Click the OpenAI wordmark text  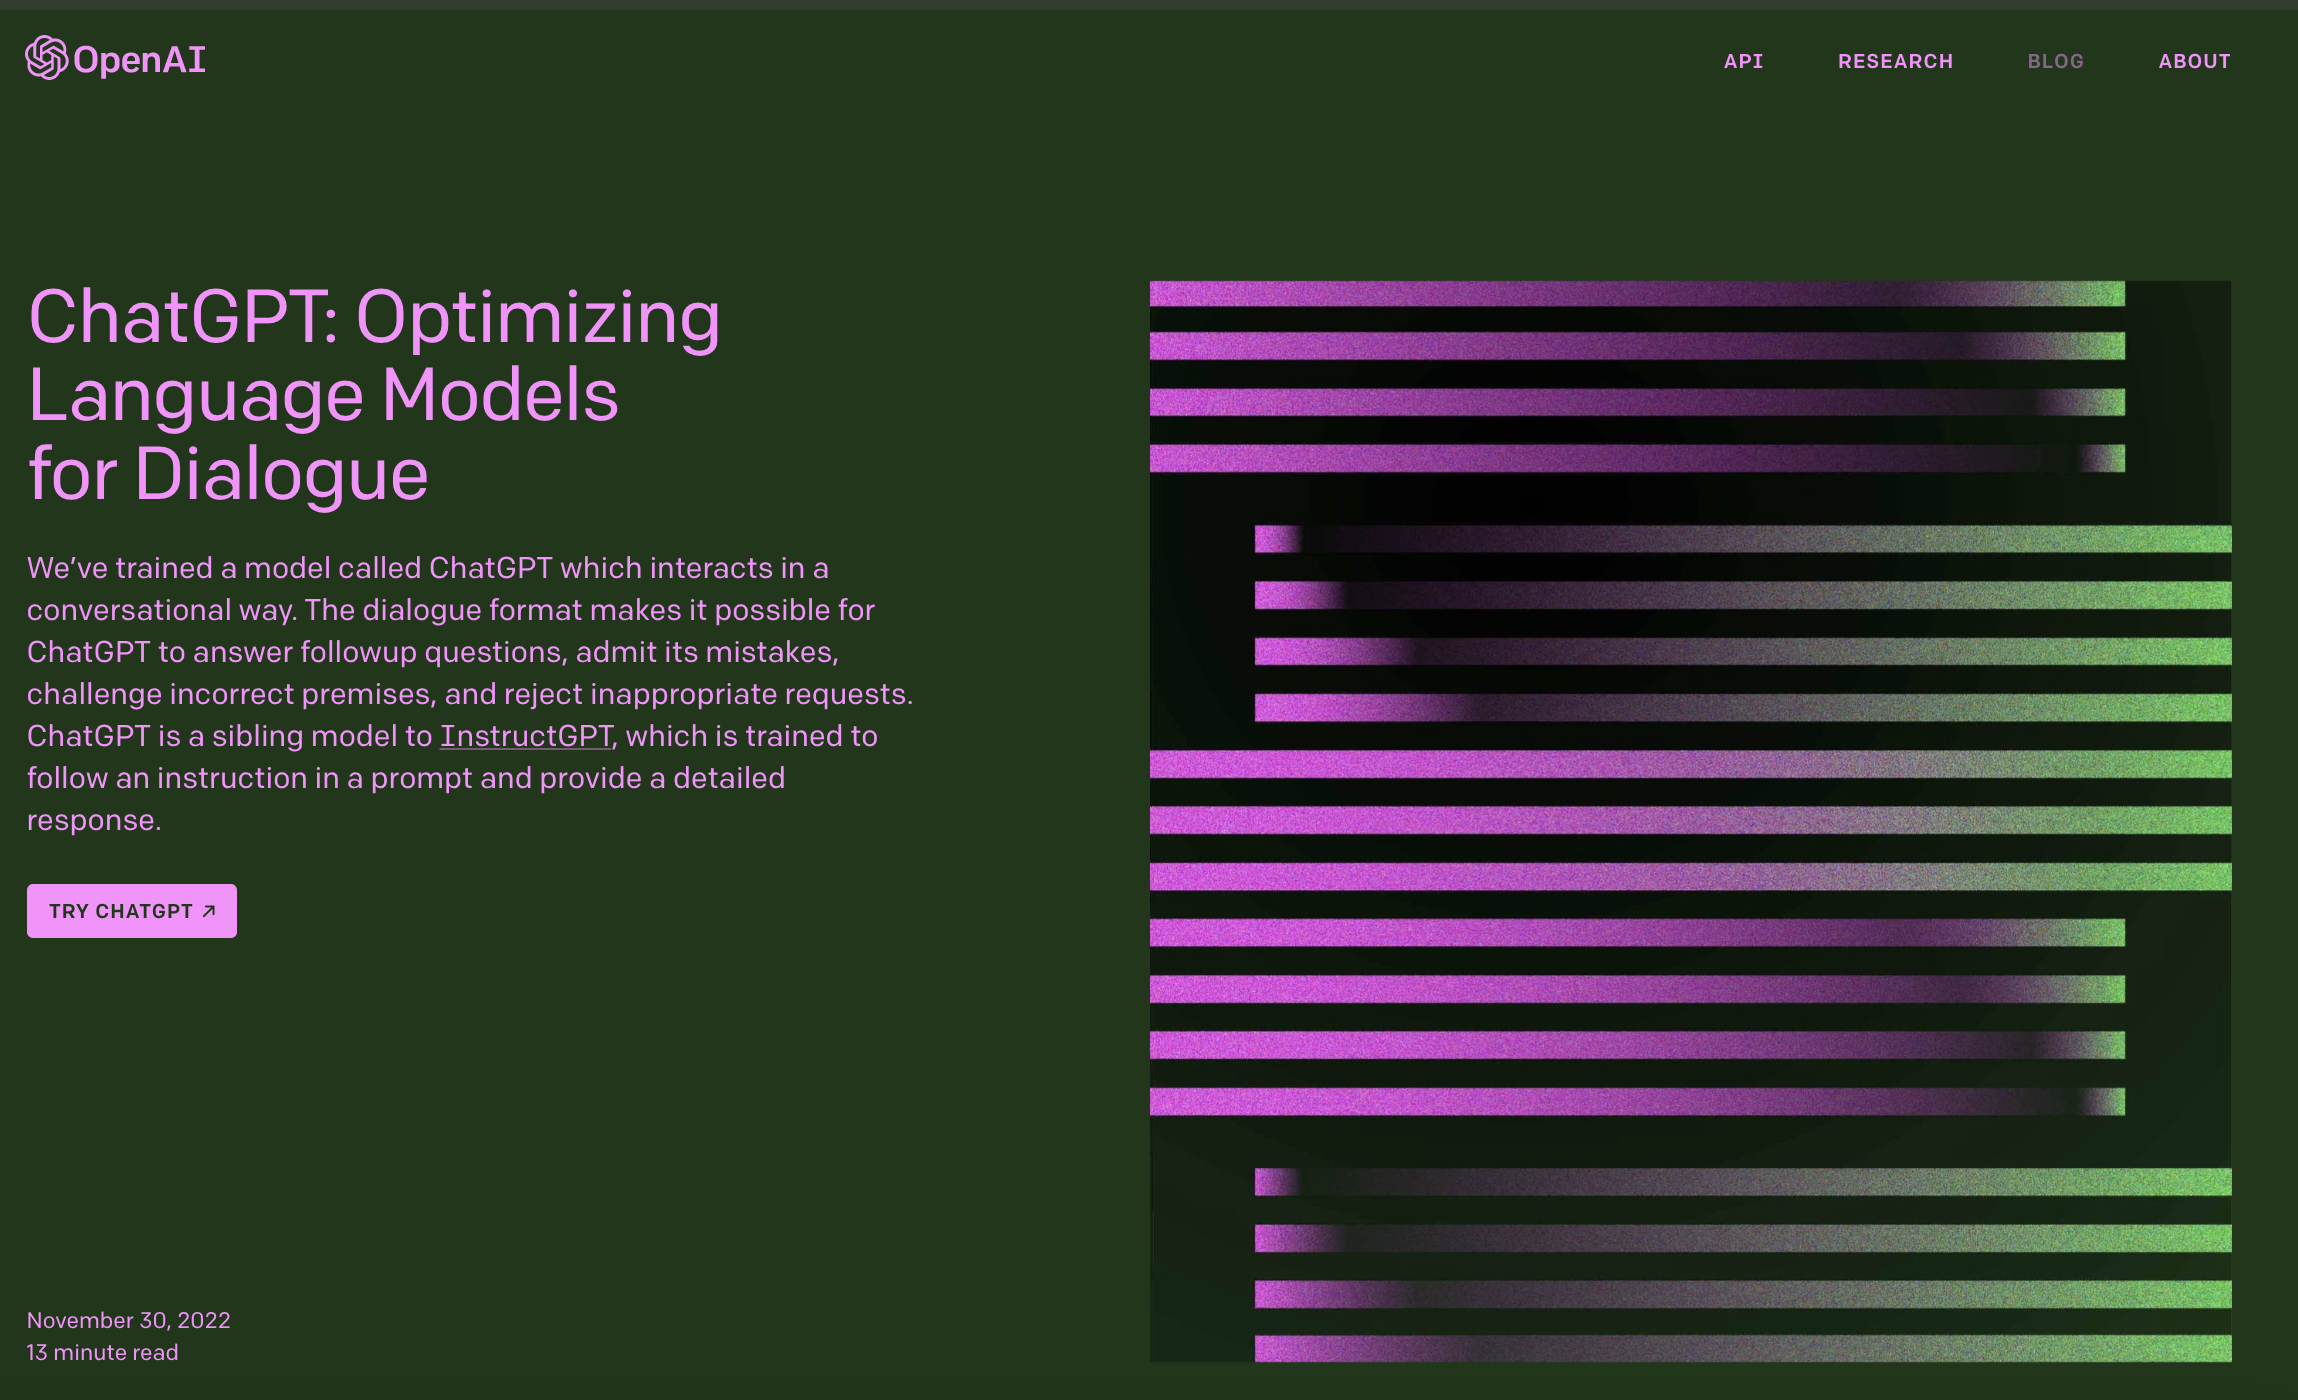(139, 60)
